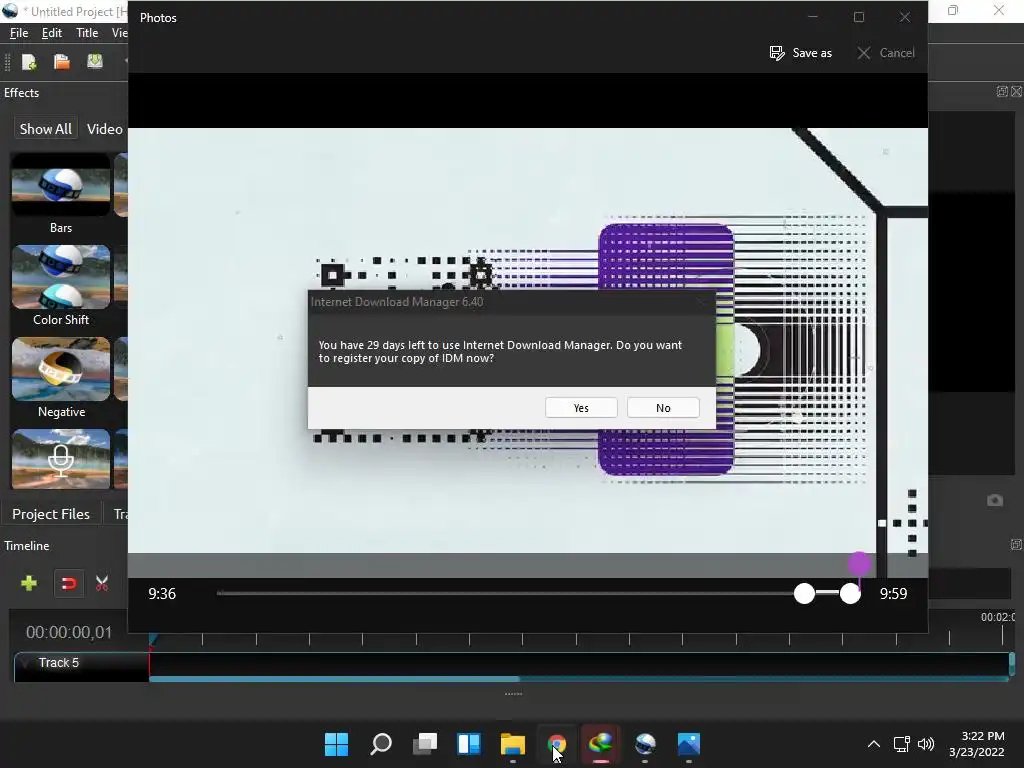Close the preview panel via its X icon
Image resolution: width=1024 pixels, height=768 pixels.
tap(1017, 91)
